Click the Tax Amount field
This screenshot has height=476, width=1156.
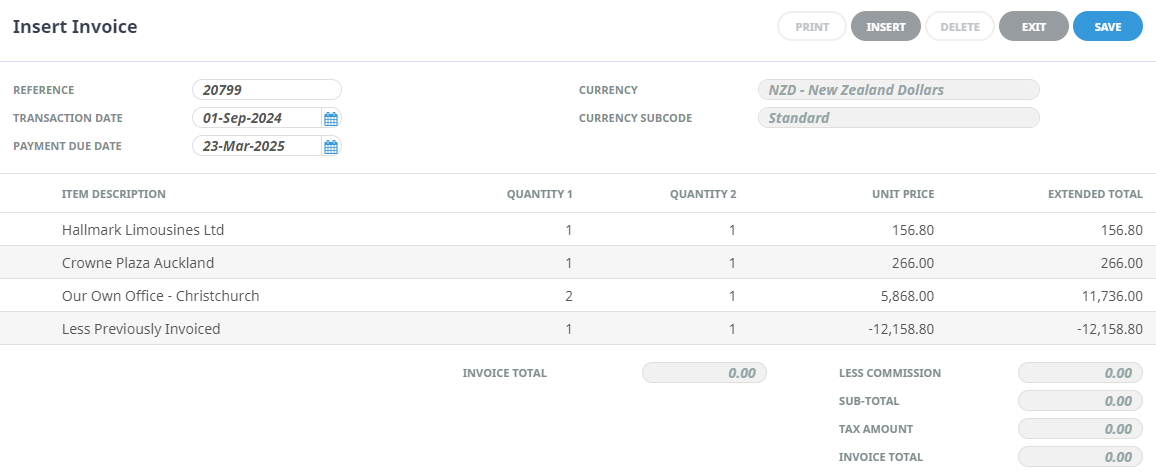[x=1079, y=429]
